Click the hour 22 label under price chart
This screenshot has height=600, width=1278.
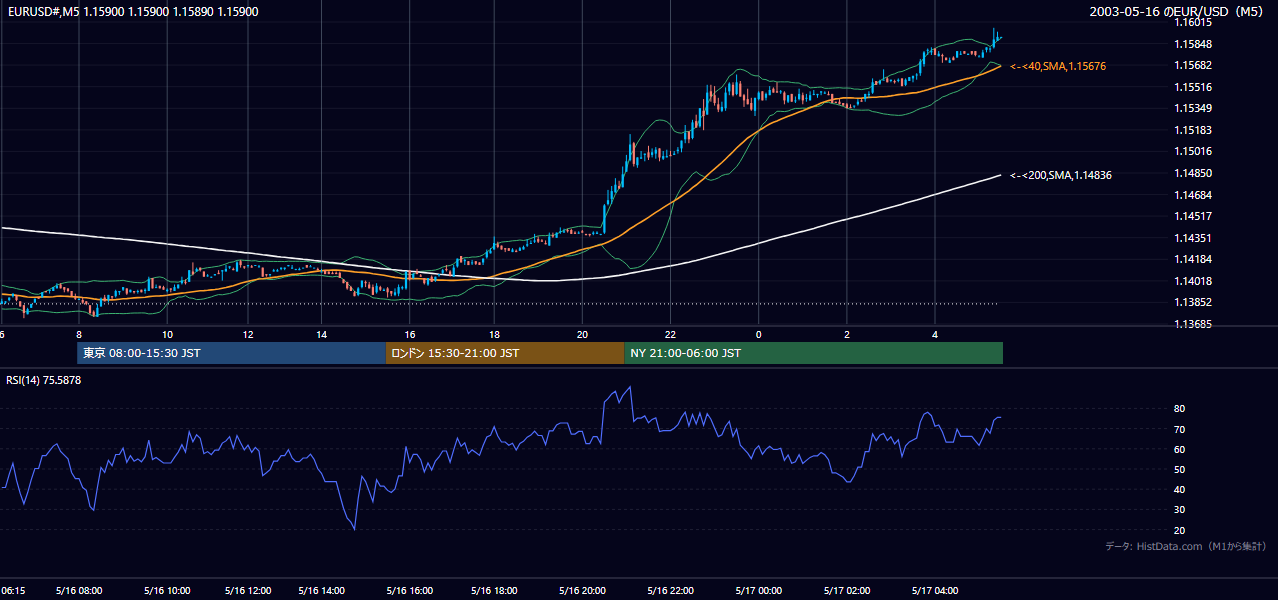coord(670,334)
